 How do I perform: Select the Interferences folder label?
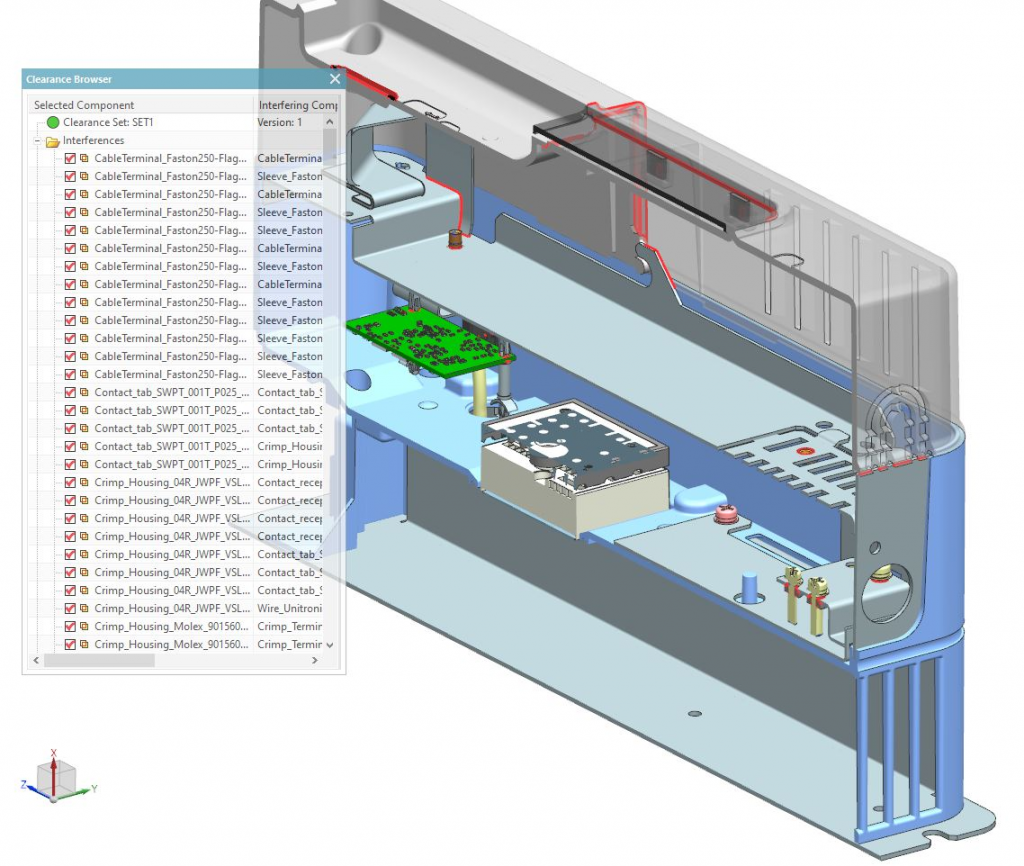tap(93, 141)
